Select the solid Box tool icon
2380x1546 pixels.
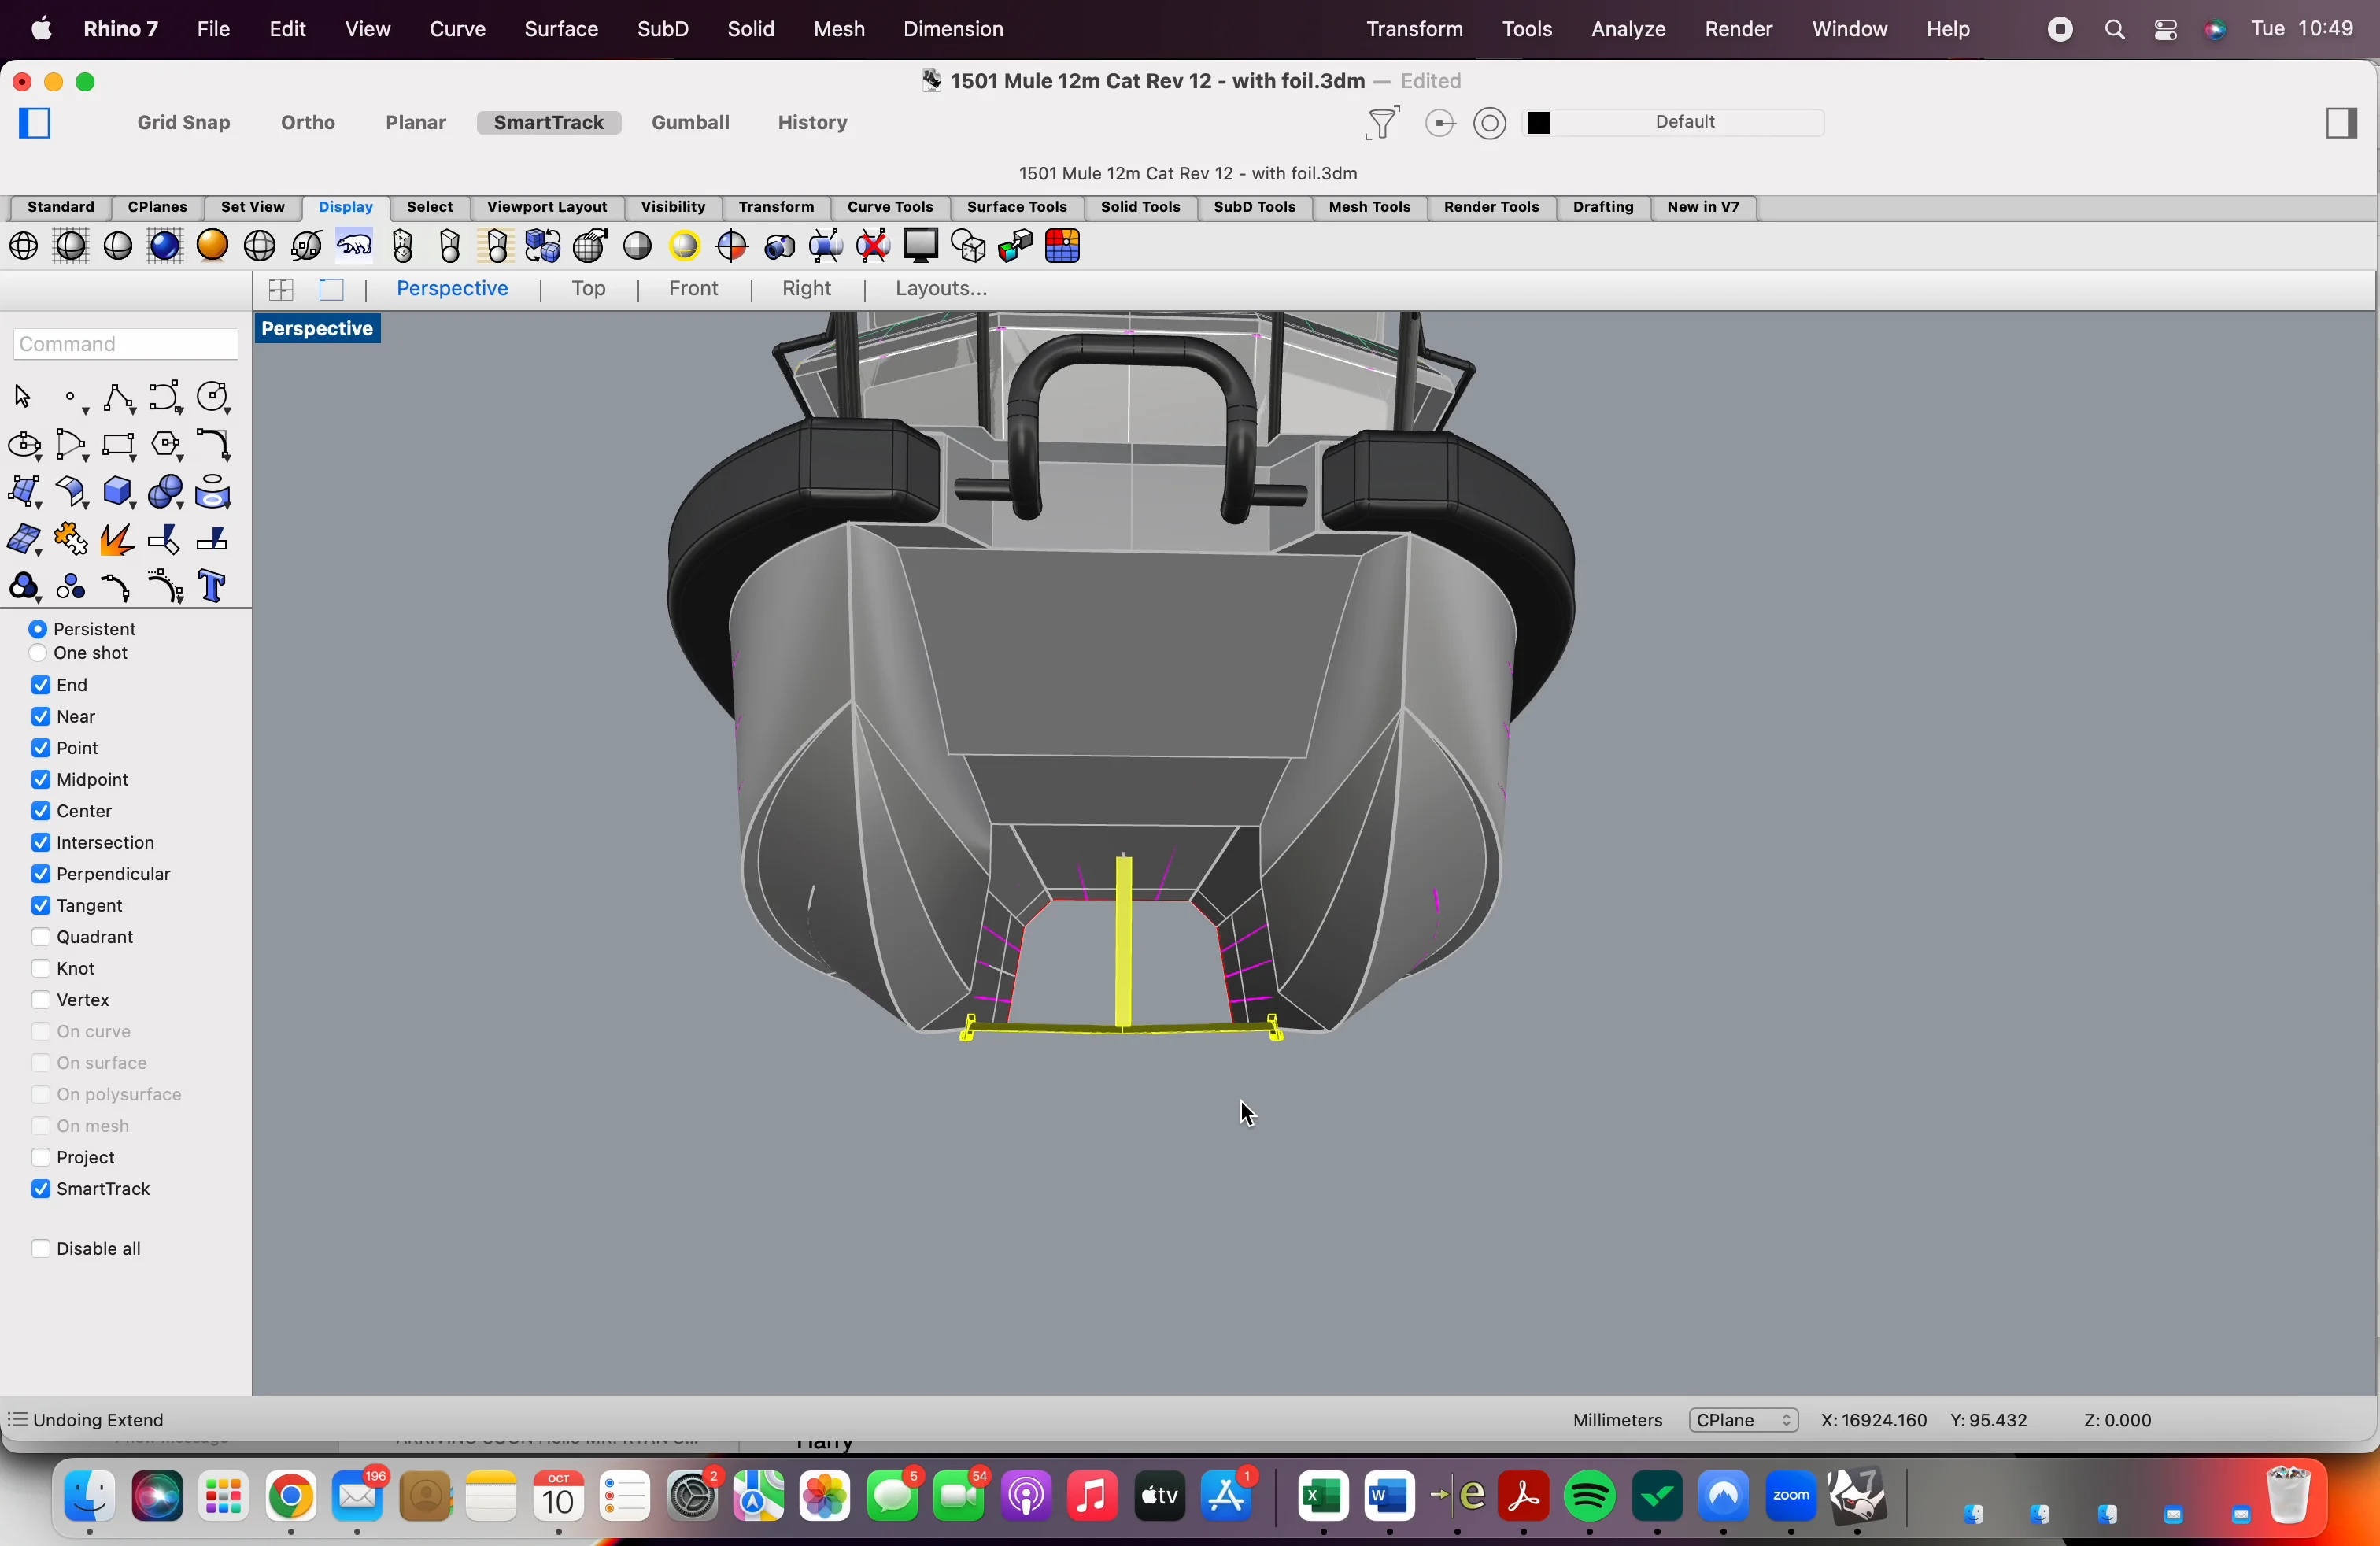point(119,492)
